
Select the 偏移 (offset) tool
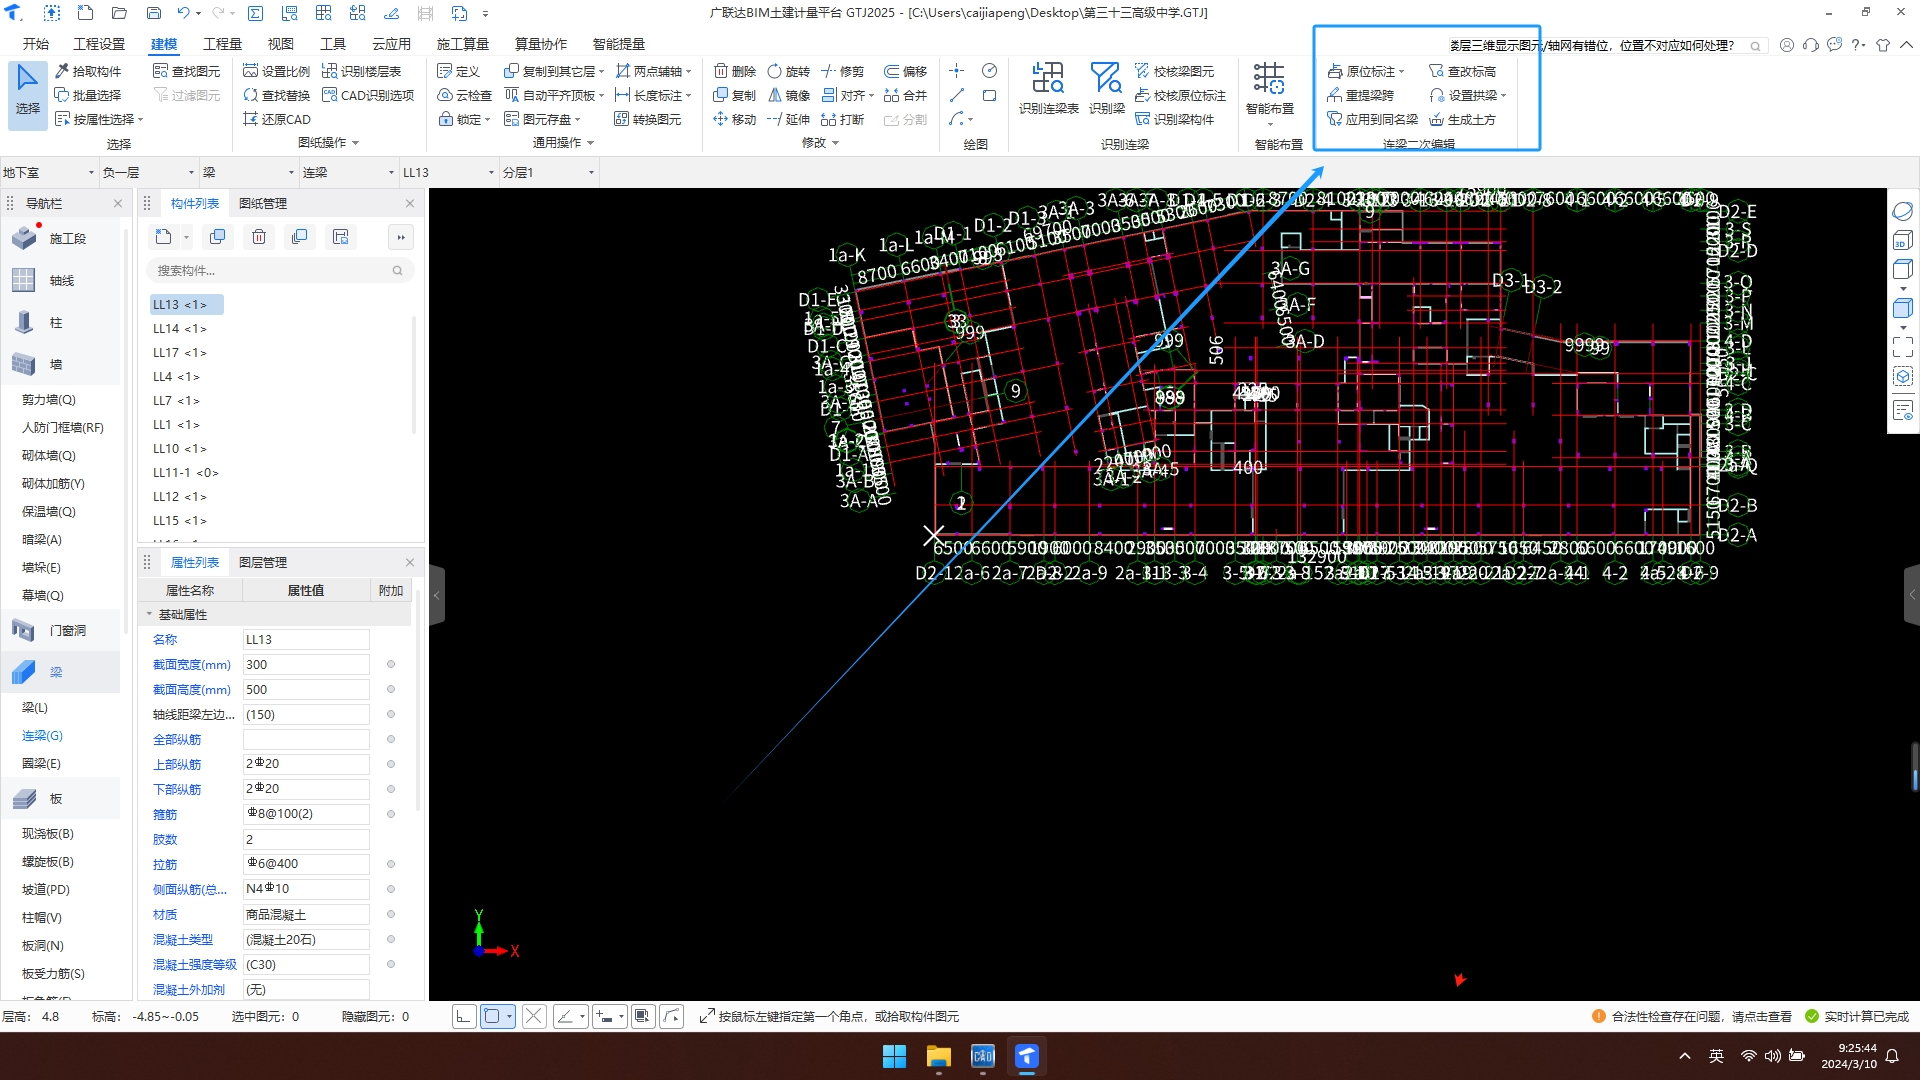tap(906, 71)
